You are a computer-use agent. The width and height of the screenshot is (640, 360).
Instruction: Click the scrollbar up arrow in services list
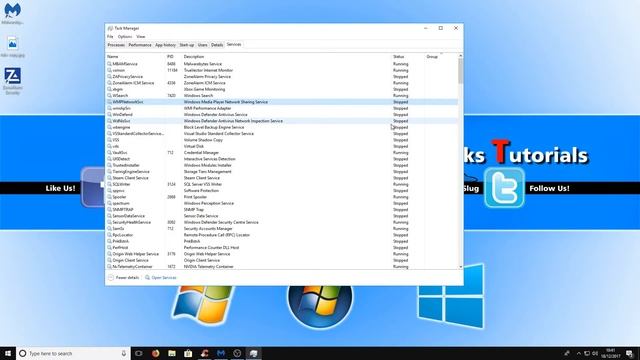pos(460,56)
